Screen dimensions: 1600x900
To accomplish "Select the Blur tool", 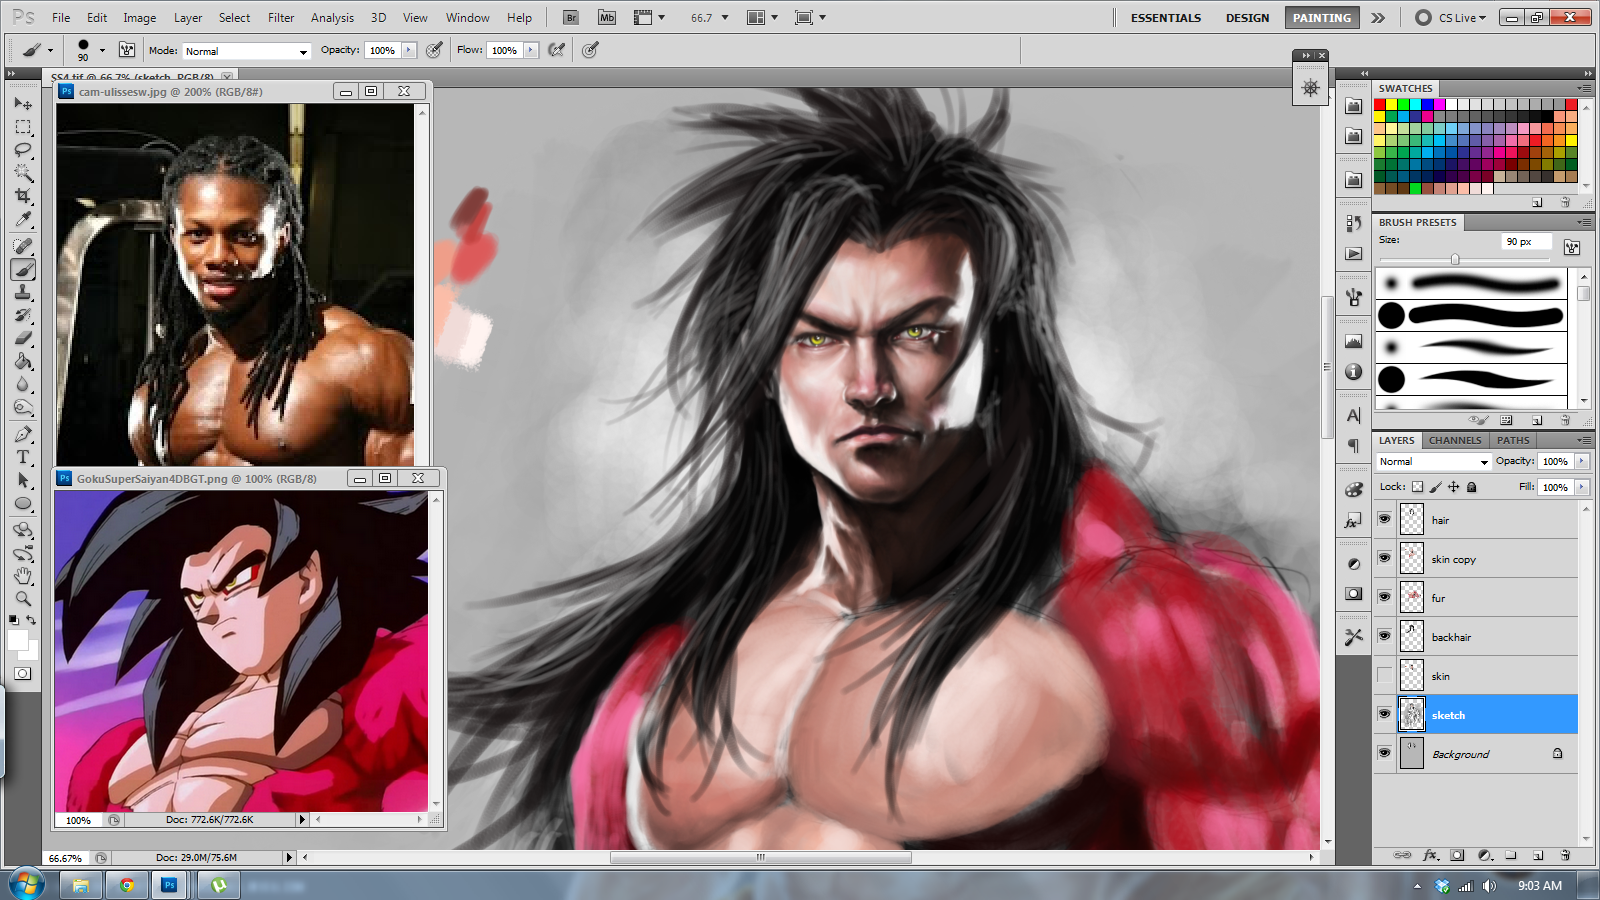I will click(x=23, y=384).
